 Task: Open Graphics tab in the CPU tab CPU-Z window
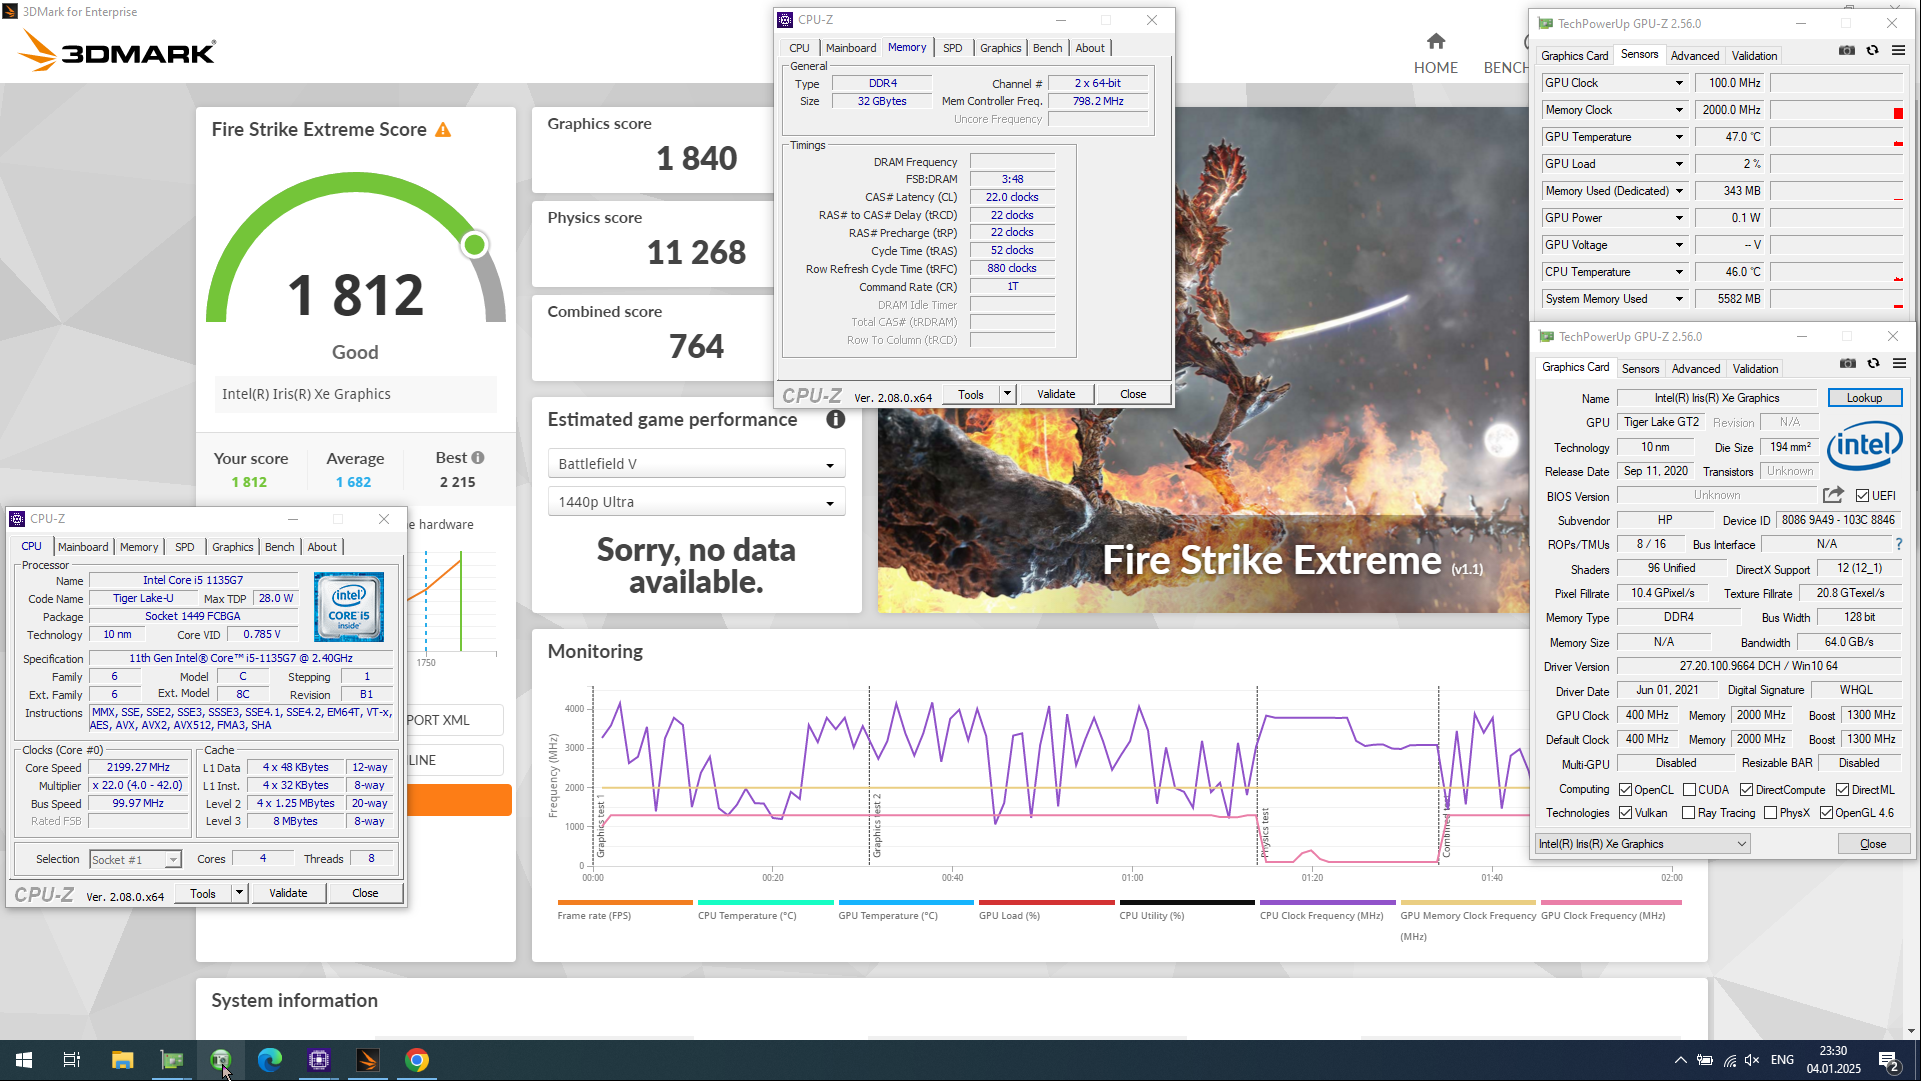click(232, 547)
